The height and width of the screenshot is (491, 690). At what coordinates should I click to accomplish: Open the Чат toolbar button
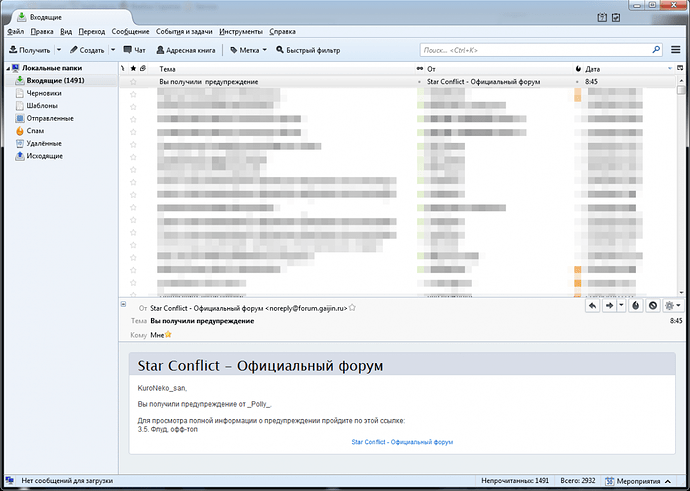coord(135,50)
